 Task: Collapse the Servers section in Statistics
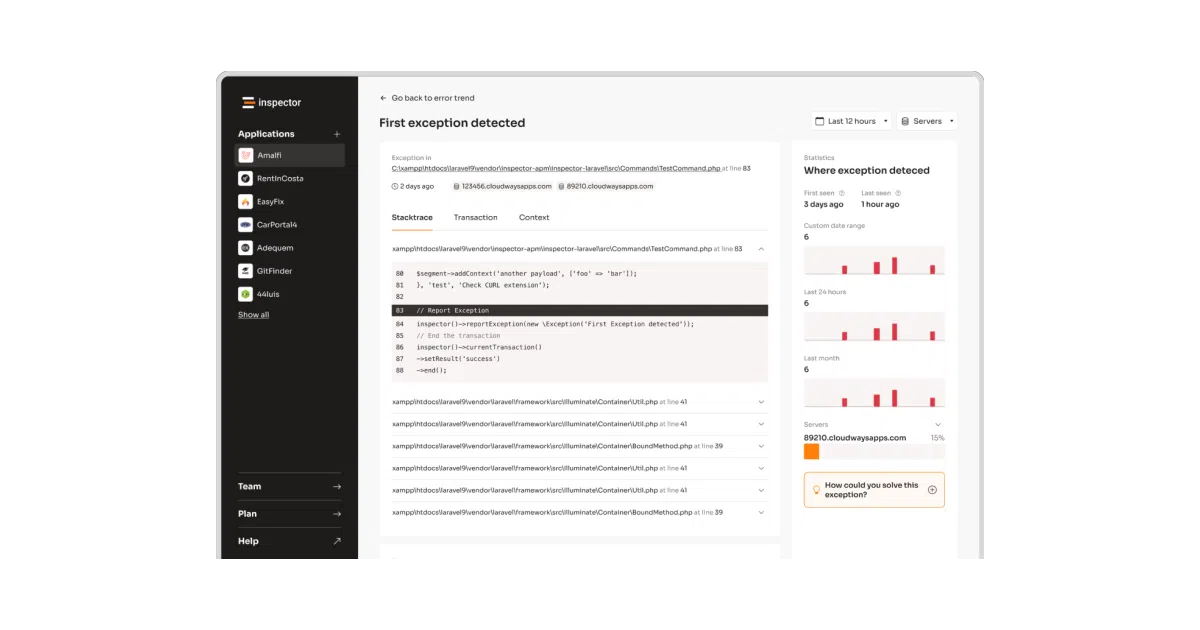tap(938, 425)
